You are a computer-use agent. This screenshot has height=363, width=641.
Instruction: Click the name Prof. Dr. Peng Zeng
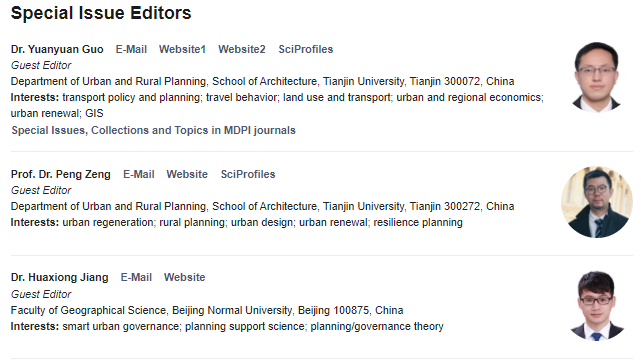(61, 174)
